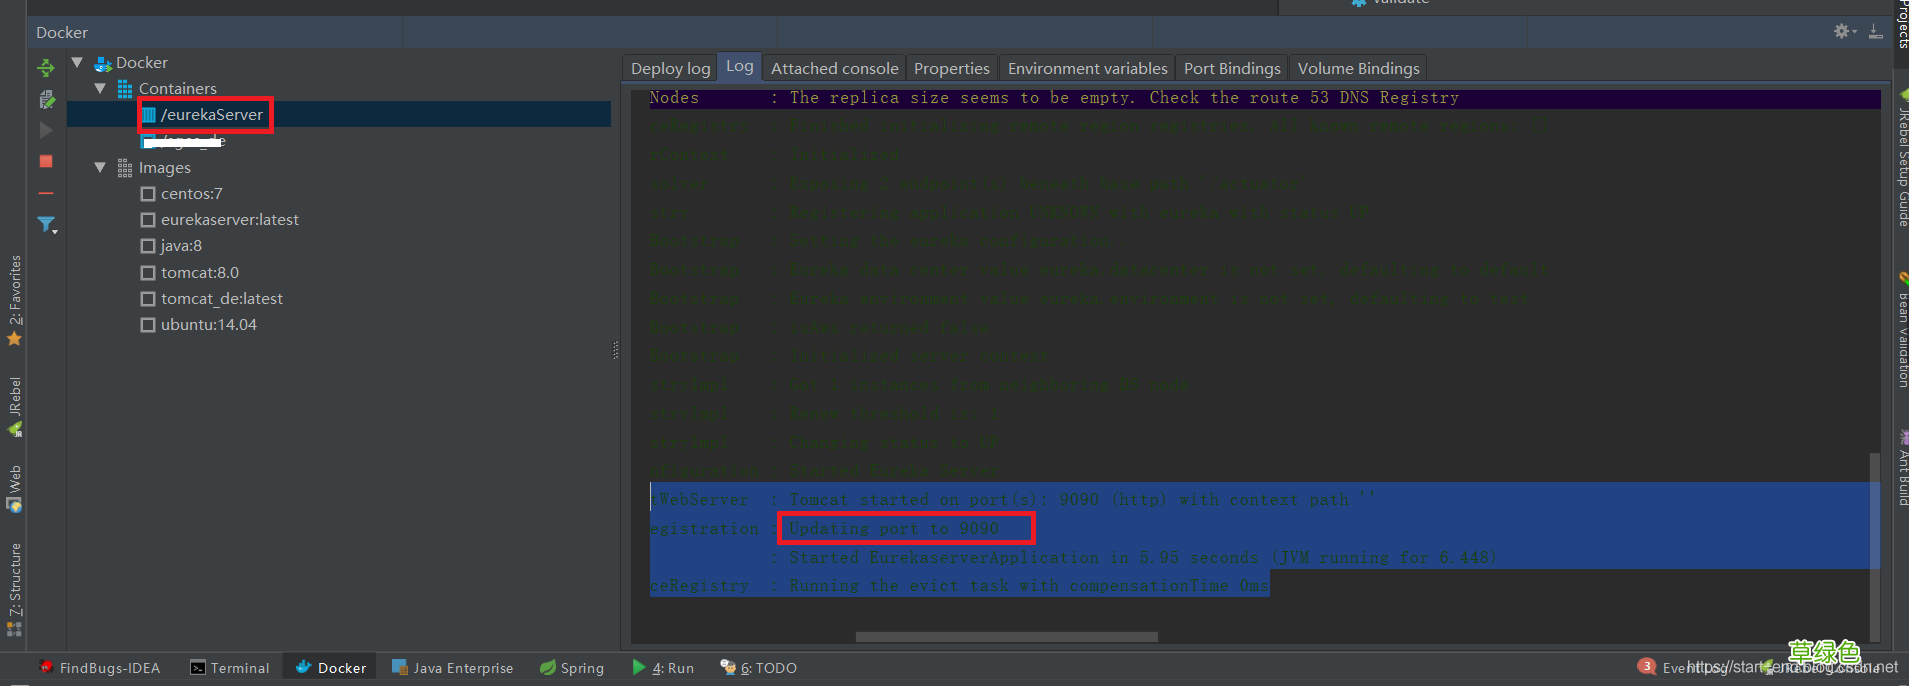Click the Structure tool window icon

(14, 629)
